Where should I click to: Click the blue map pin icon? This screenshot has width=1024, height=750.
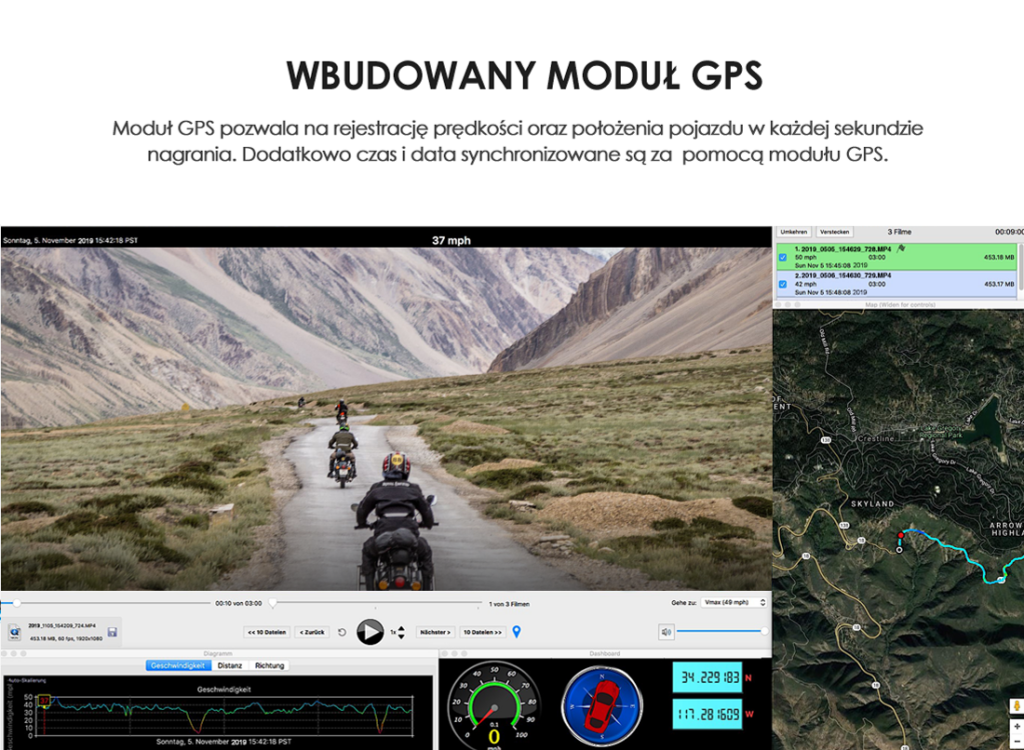click(x=517, y=632)
